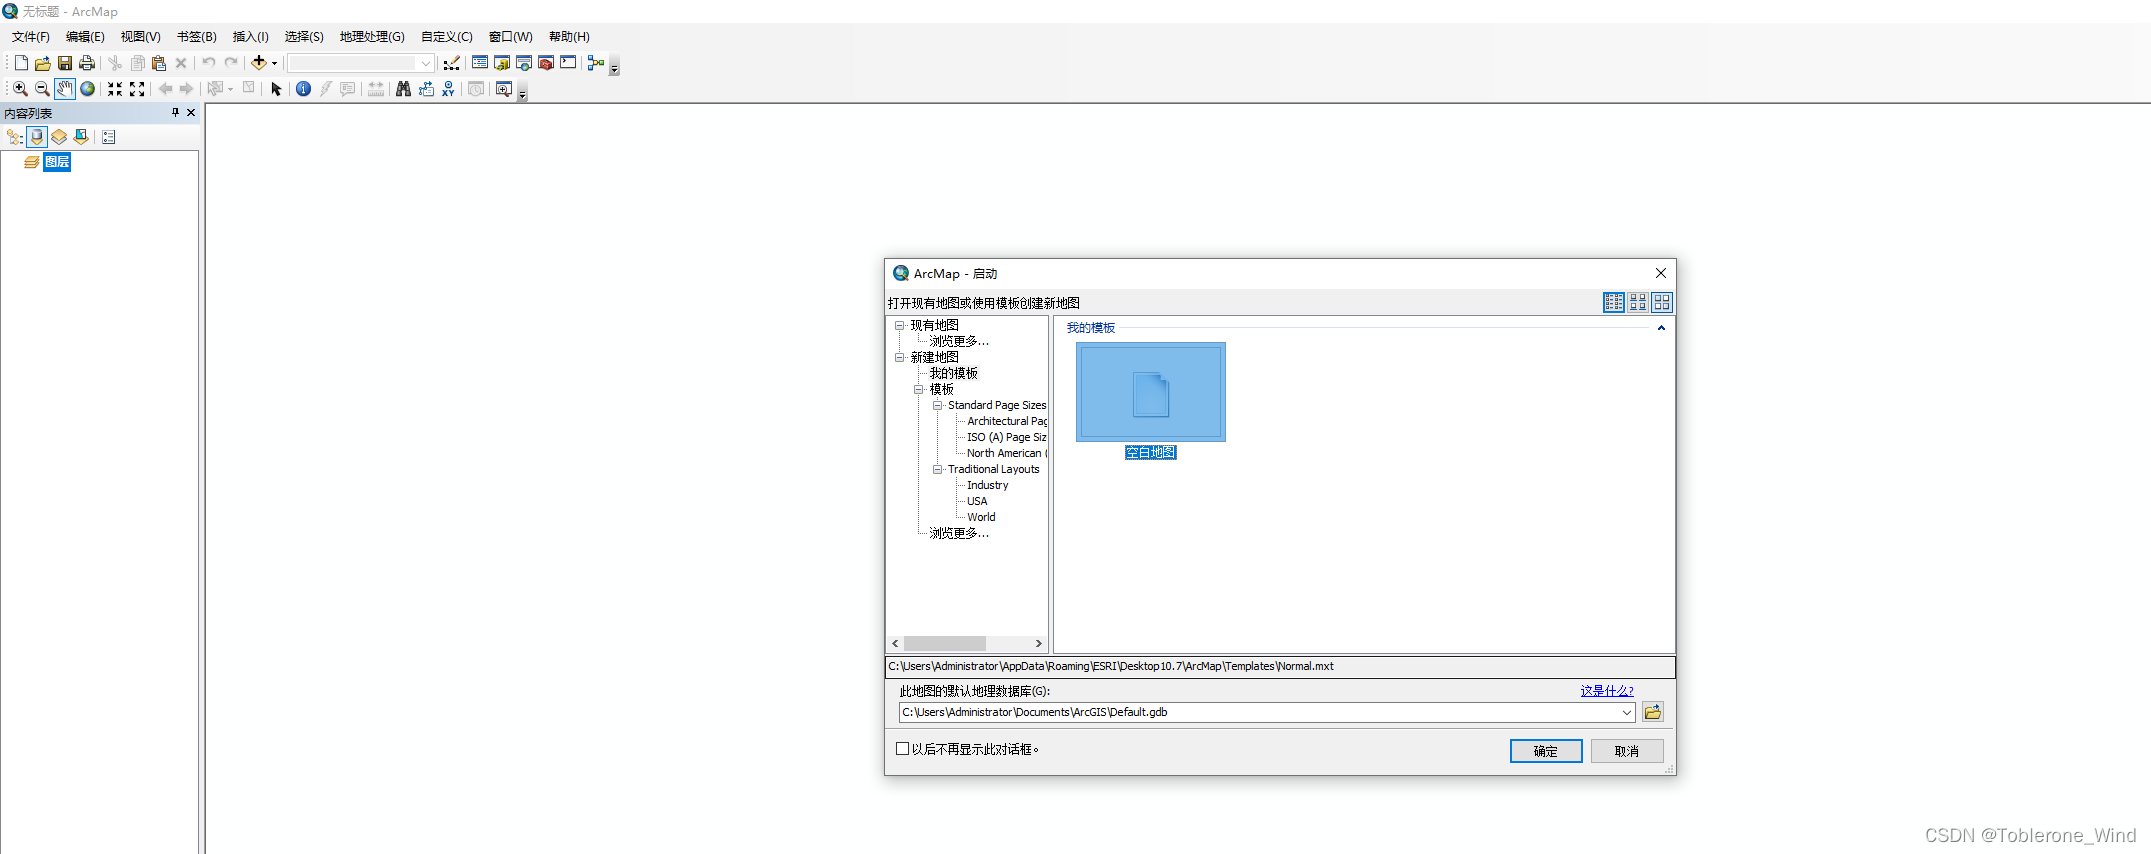Choose the Select Elements black arrow tool
2151x854 pixels.
tap(277, 89)
